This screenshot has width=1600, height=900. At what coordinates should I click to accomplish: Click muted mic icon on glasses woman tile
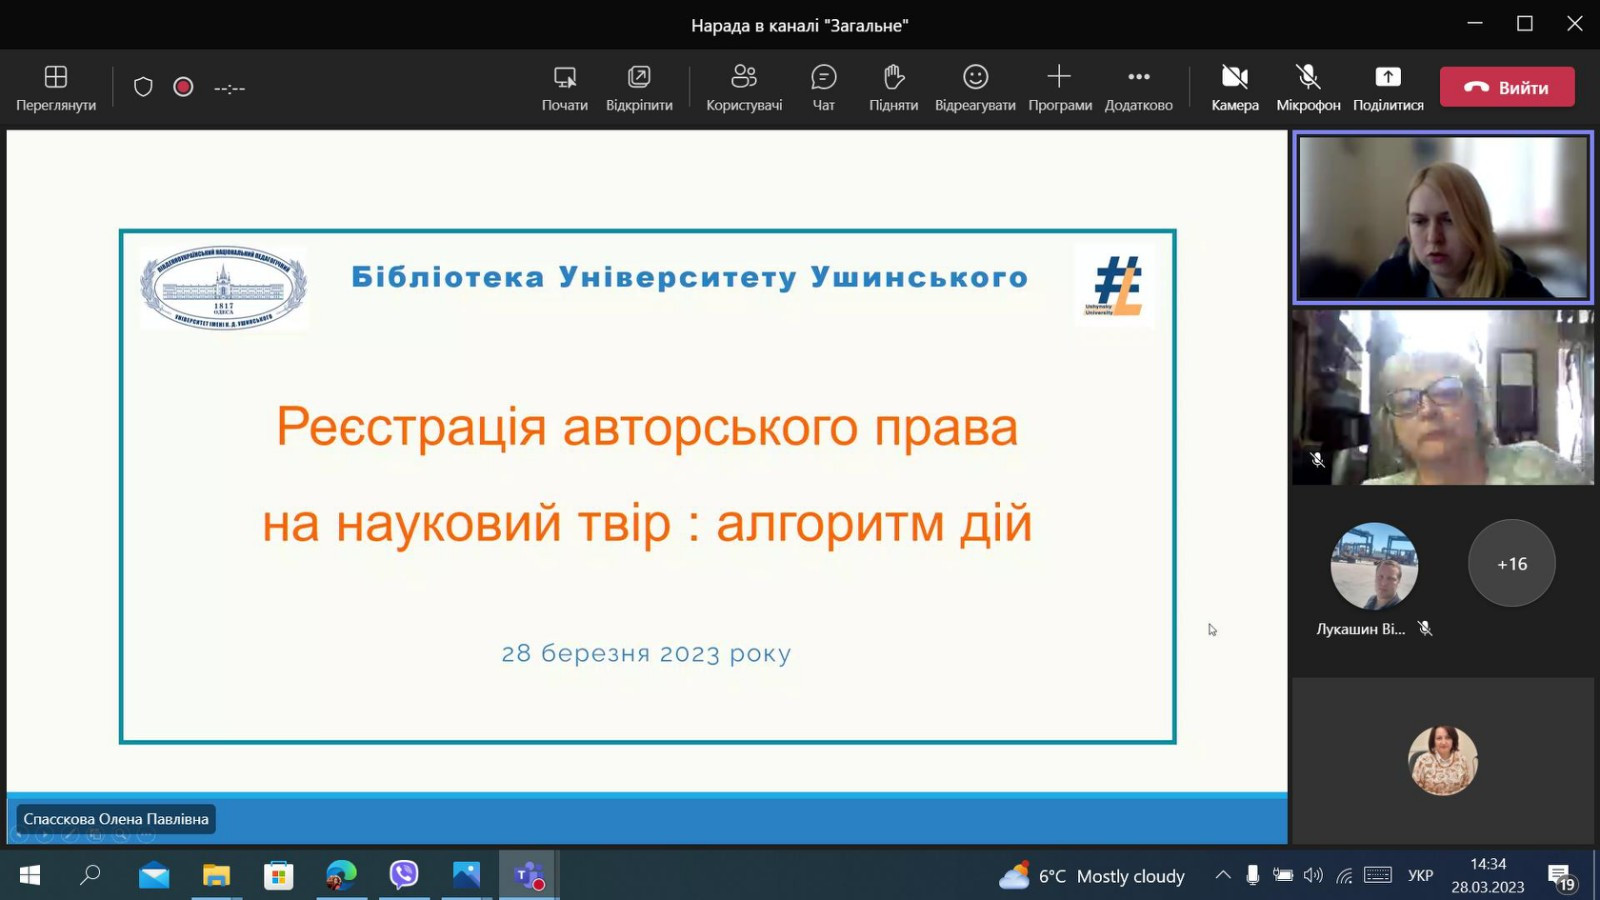[x=1318, y=460]
